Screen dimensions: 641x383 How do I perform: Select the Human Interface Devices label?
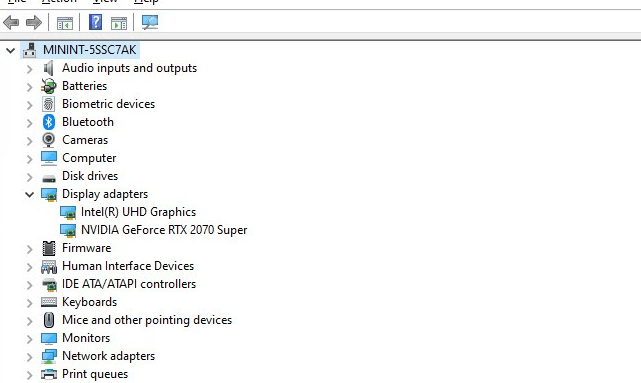128,266
